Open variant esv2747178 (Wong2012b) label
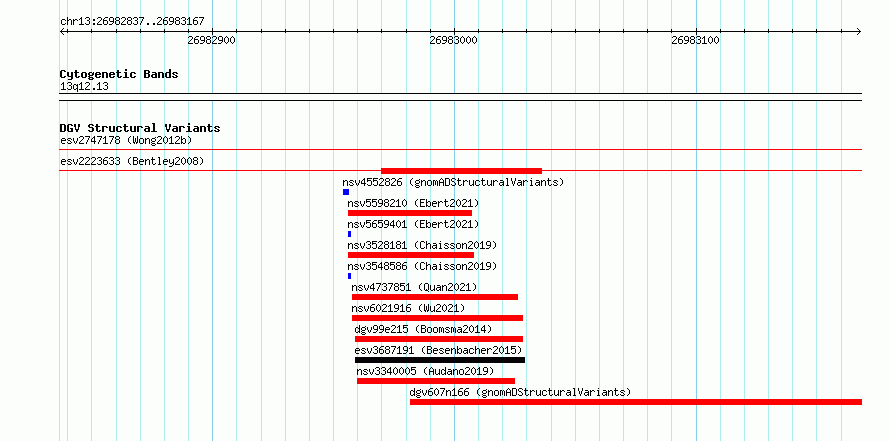 [x=128, y=140]
